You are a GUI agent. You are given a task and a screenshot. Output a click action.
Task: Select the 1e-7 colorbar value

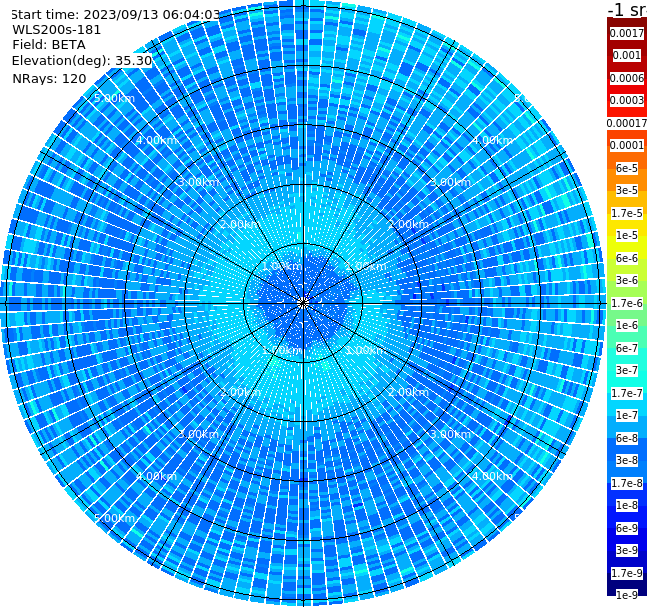[627, 415]
